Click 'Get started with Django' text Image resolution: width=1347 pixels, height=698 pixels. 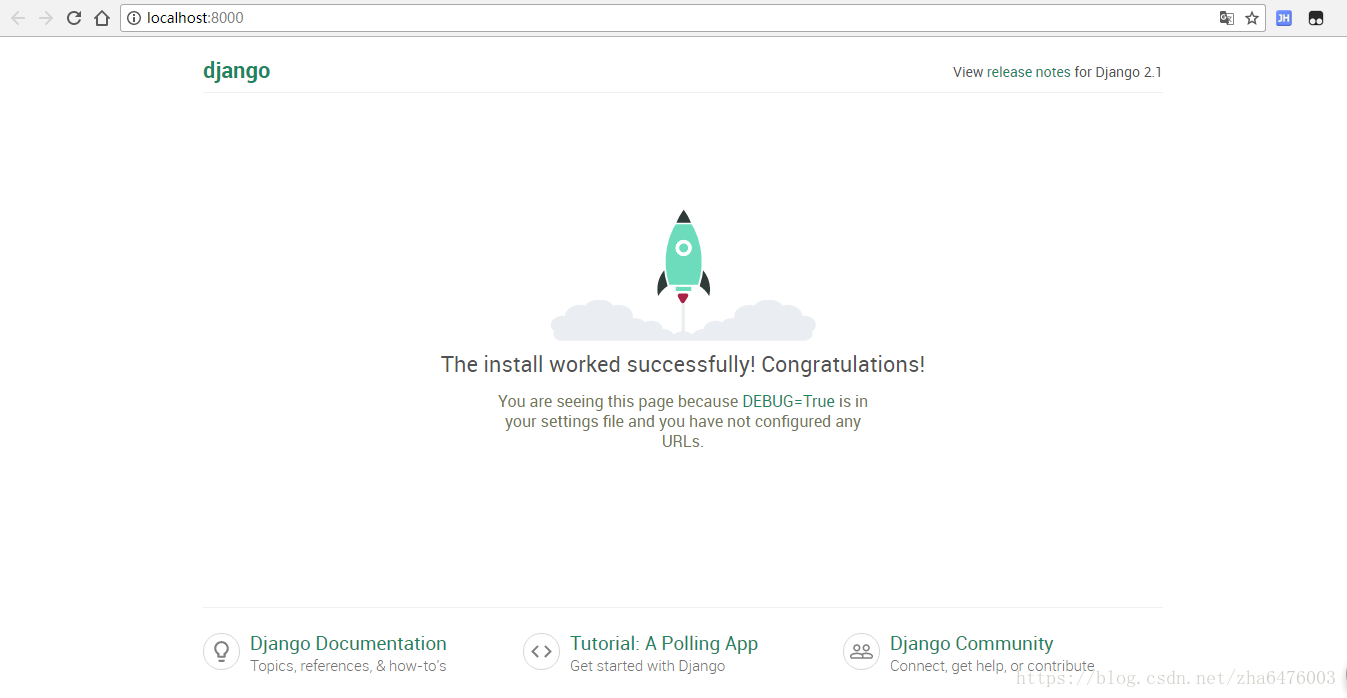tap(647, 666)
